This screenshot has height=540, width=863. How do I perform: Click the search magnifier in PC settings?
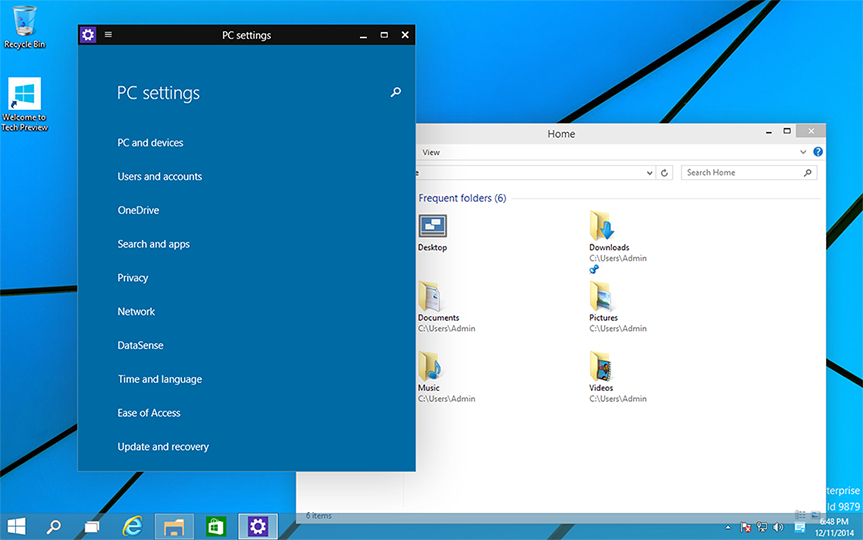click(396, 93)
